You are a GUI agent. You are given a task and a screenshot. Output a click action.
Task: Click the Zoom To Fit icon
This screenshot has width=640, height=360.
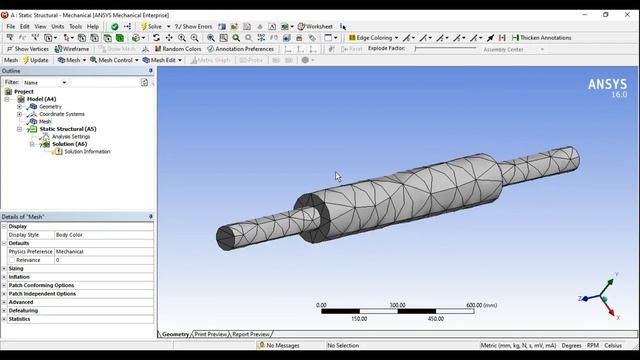tap(211, 38)
